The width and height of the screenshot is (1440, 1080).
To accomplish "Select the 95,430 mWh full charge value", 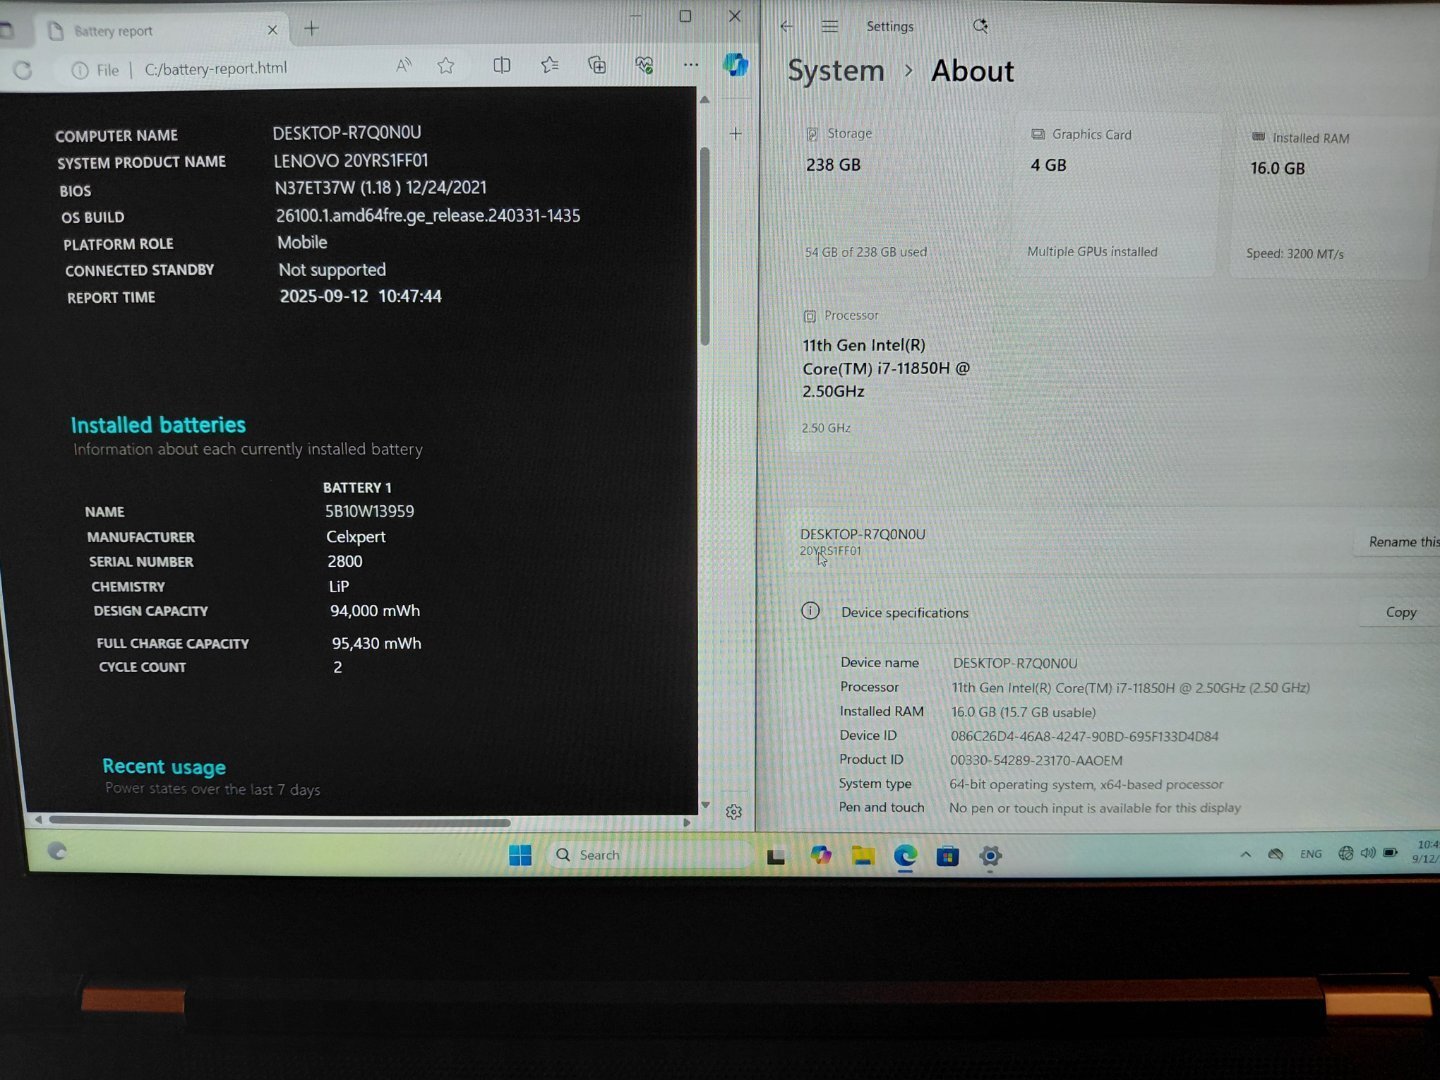I will (376, 643).
